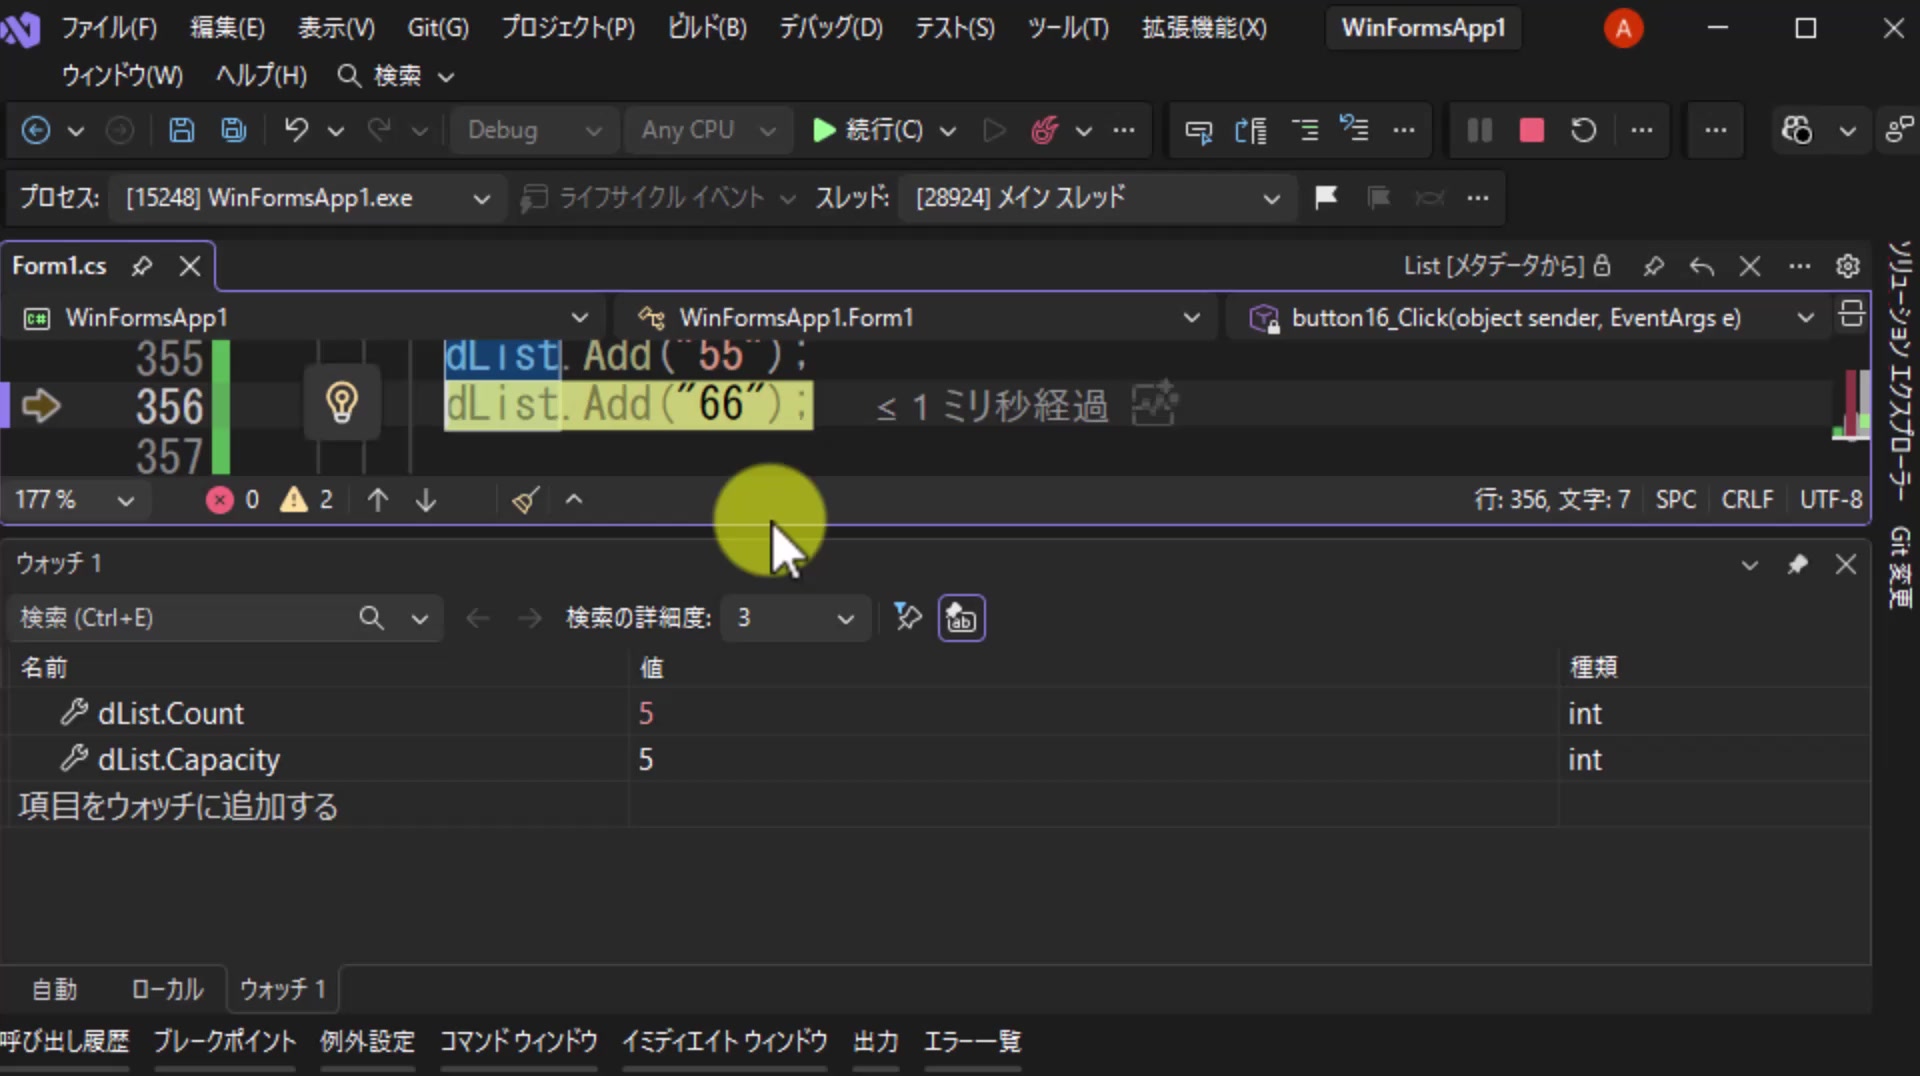Image resolution: width=1920 pixels, height=1076 pixels.
Task: Click the Watch search magnifier icon
Action: click(371, 618)
